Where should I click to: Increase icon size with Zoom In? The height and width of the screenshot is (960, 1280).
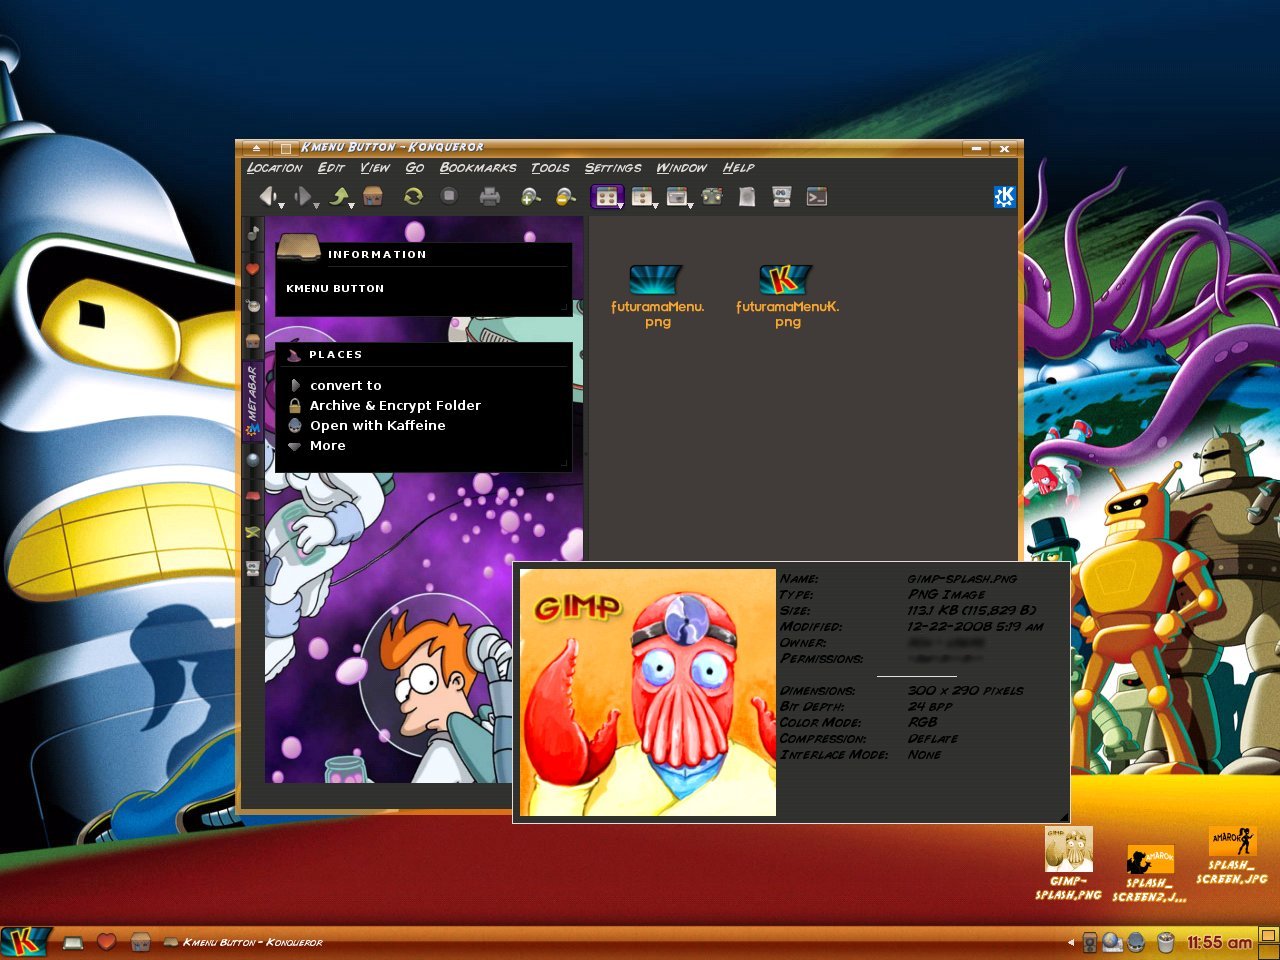530,197
